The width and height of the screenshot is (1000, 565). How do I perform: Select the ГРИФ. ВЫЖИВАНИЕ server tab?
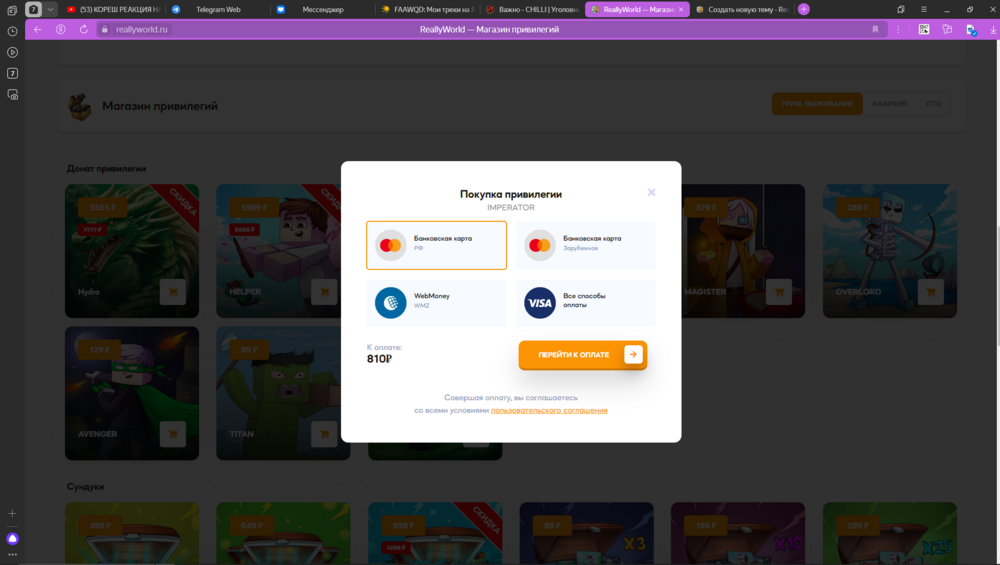pyautogui.click(x=817, y=104)
